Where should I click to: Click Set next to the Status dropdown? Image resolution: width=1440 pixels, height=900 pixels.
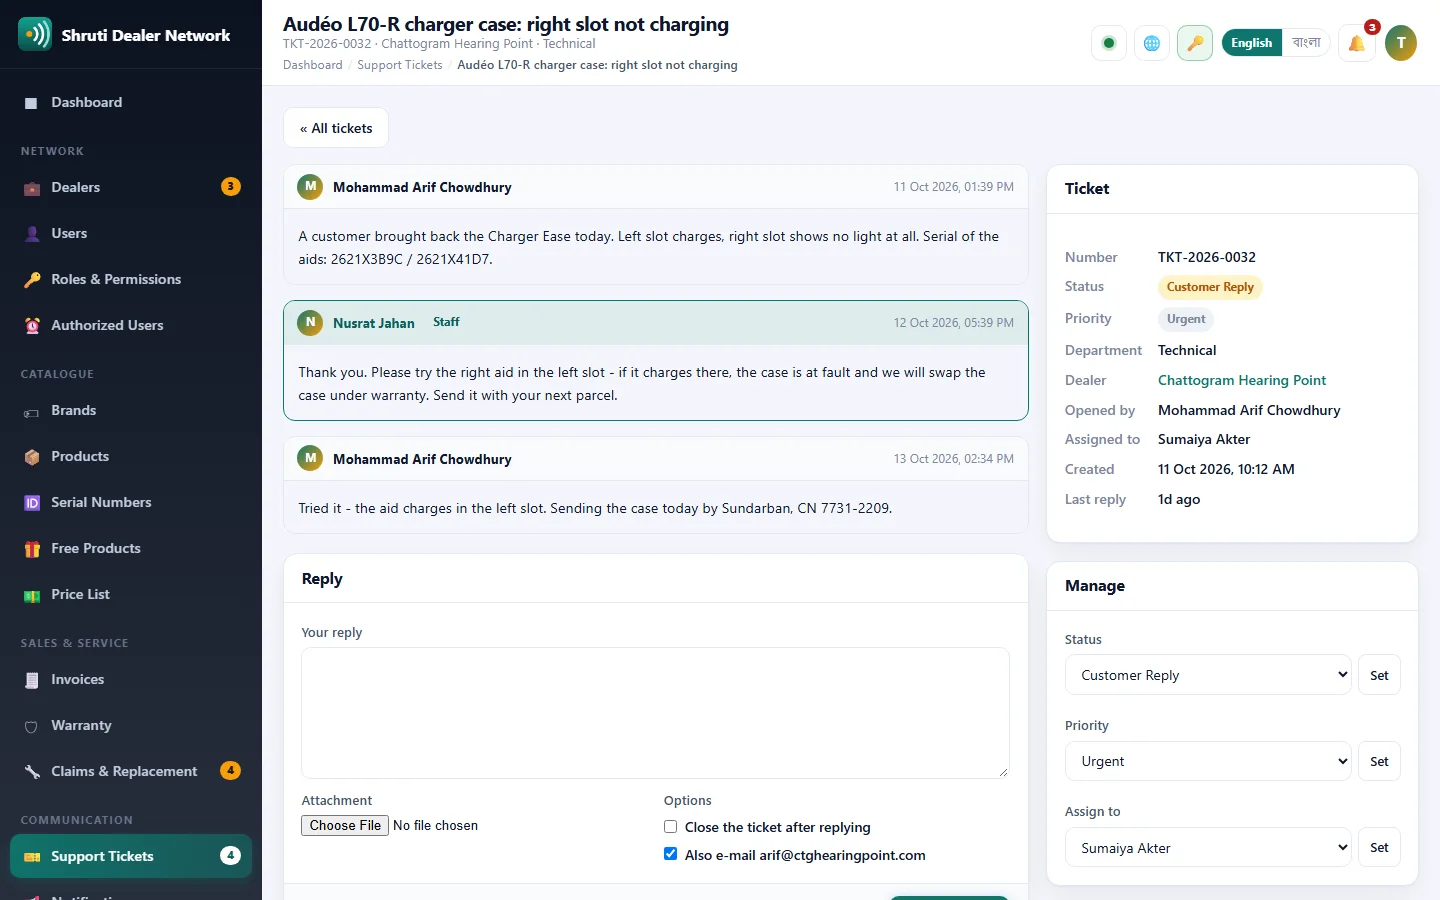point(1379,675)
